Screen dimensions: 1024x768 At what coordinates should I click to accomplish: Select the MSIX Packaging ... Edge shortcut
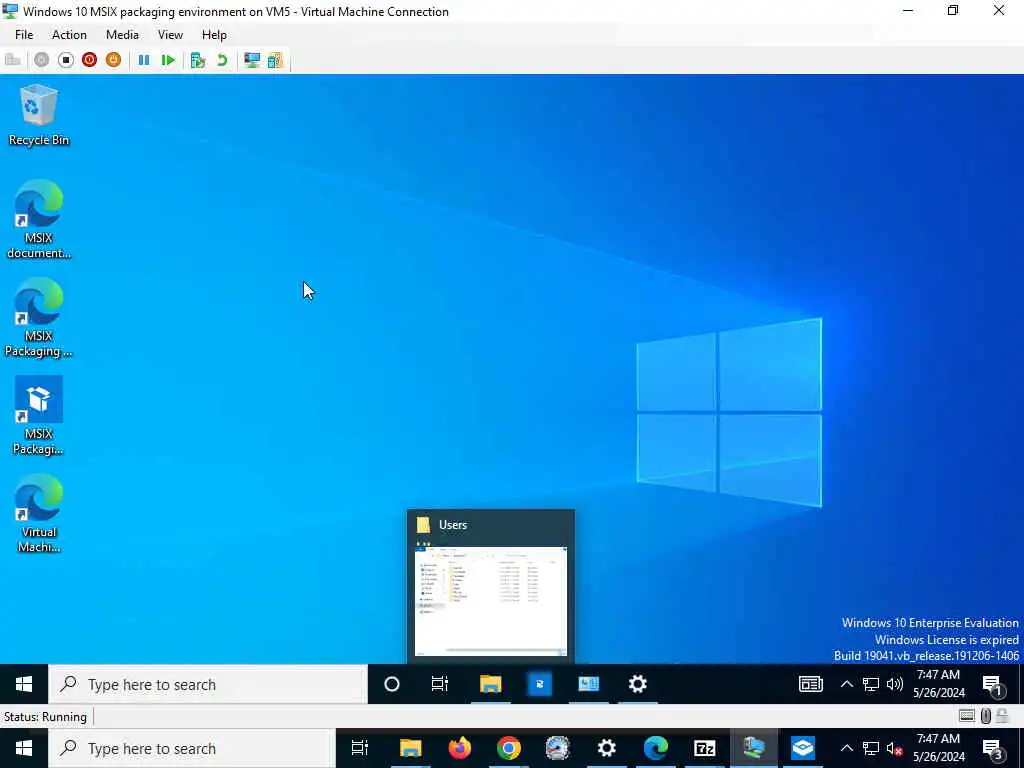39,317
